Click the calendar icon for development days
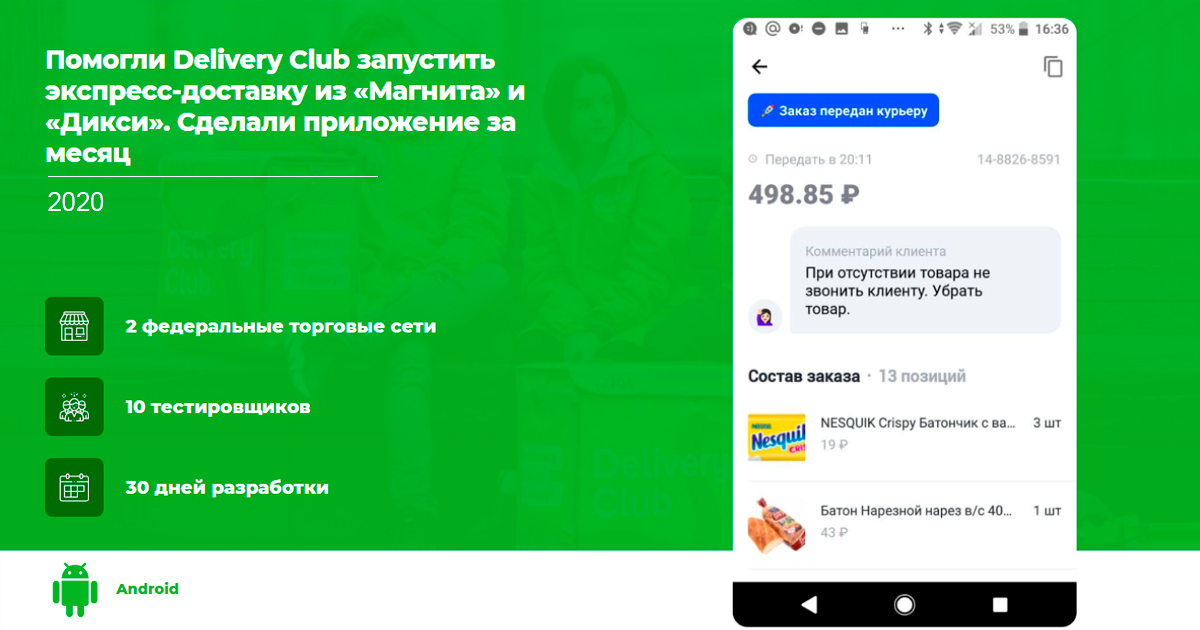The width and height of the screenshot is (1200, 630). [74, 488]
